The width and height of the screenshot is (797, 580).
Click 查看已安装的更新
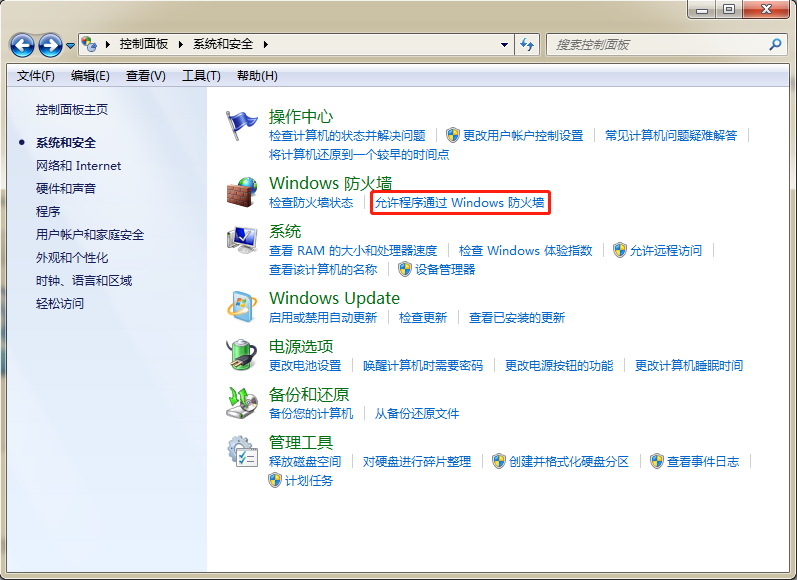point(516,318)
